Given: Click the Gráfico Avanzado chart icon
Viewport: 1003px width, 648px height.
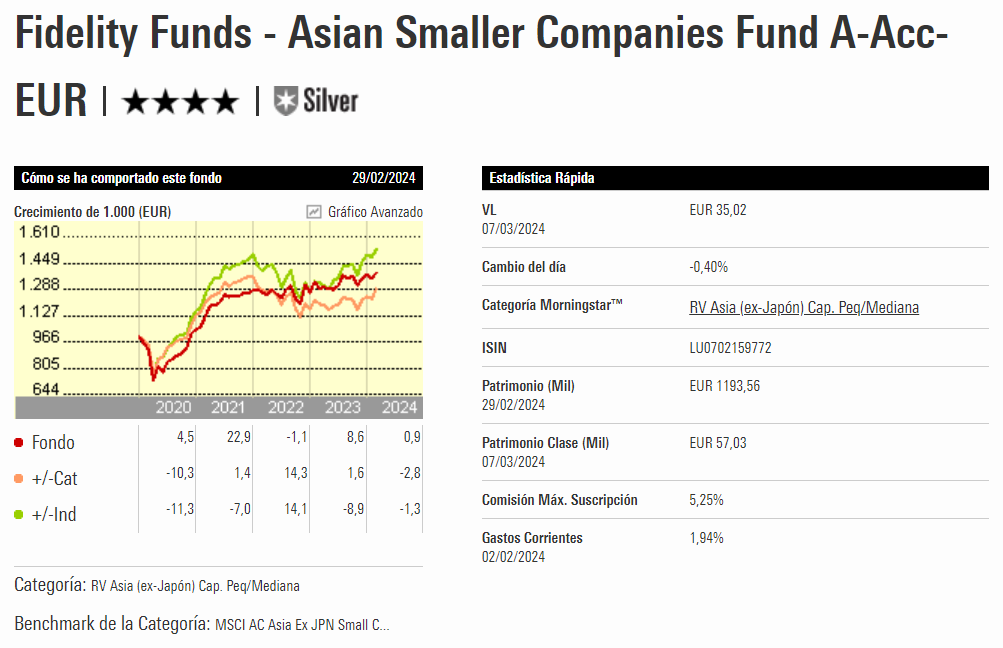Looking at the screenshot, I should [314, 212].
